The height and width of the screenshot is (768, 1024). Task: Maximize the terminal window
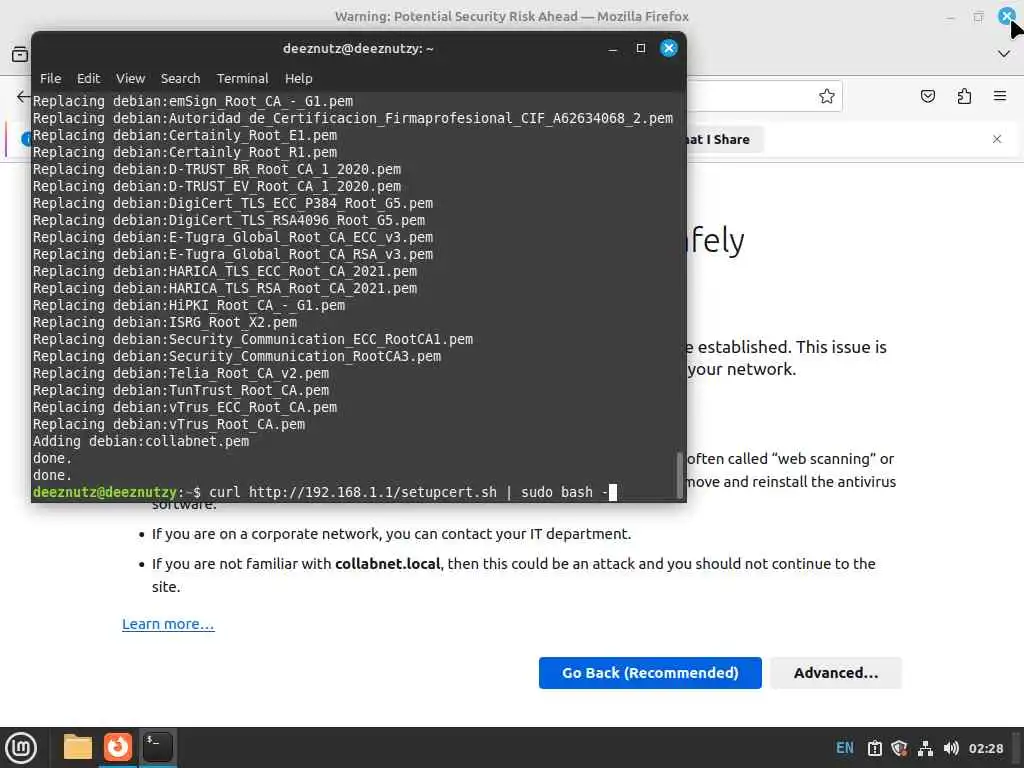point(641,48)
